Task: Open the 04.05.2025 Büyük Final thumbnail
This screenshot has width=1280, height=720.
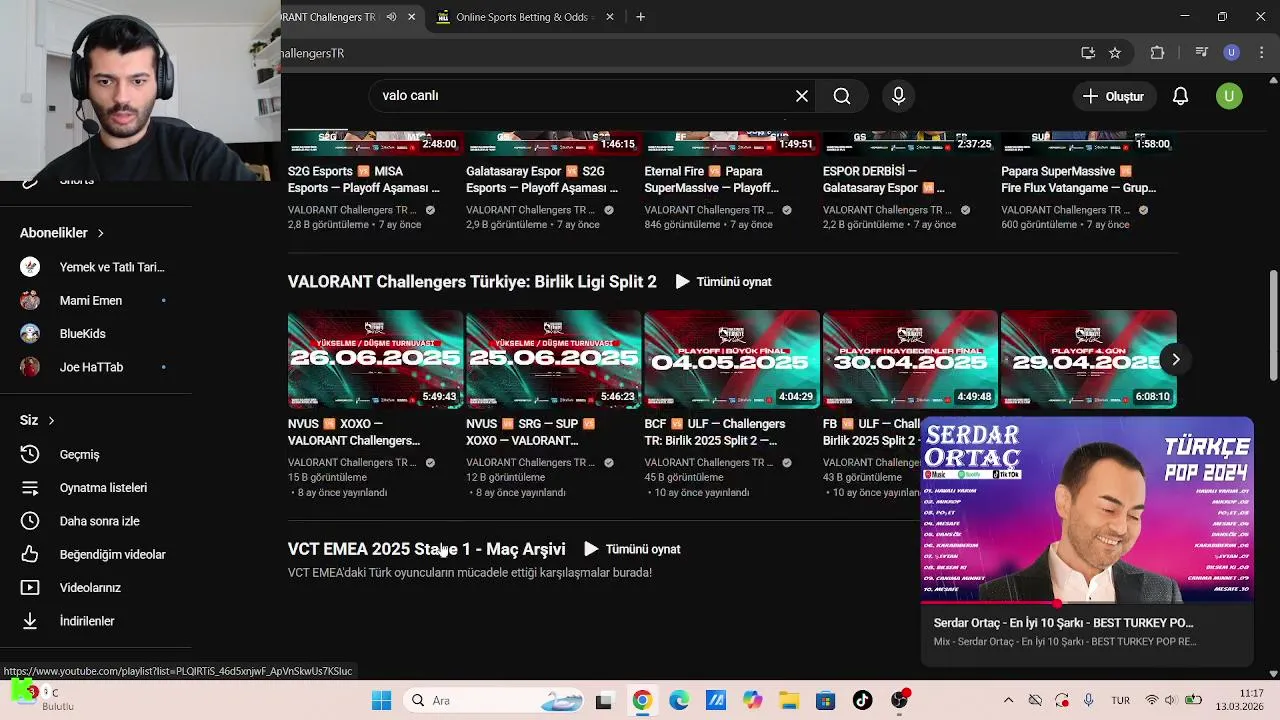Action: [x=732, y=359]
